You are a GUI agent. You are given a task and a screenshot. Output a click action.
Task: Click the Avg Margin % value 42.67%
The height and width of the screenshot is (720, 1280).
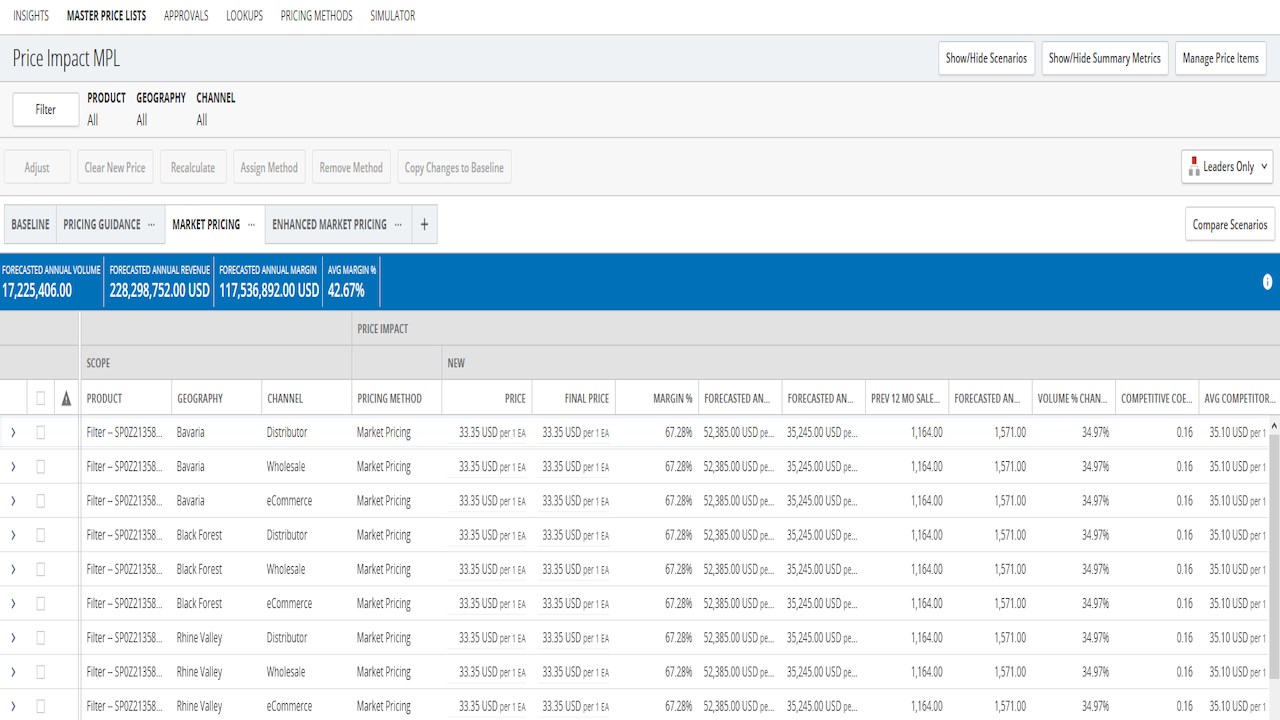(x=346, y=291)
